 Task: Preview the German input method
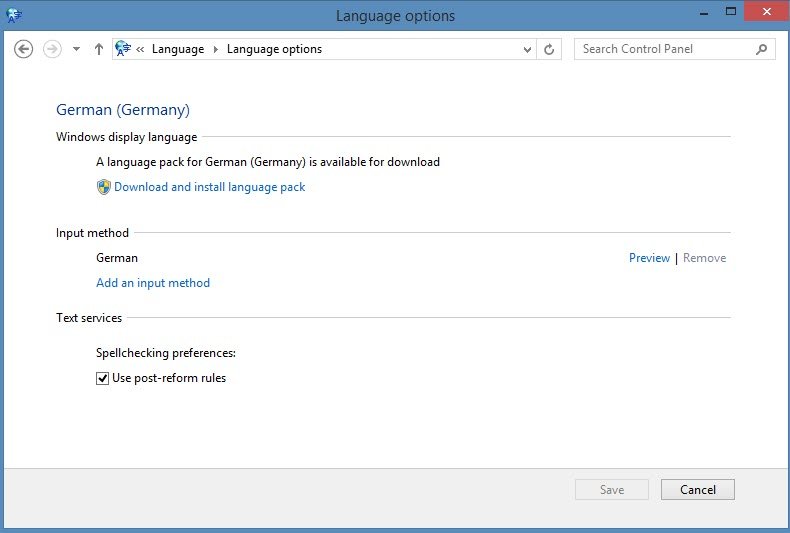coord(649,258)
